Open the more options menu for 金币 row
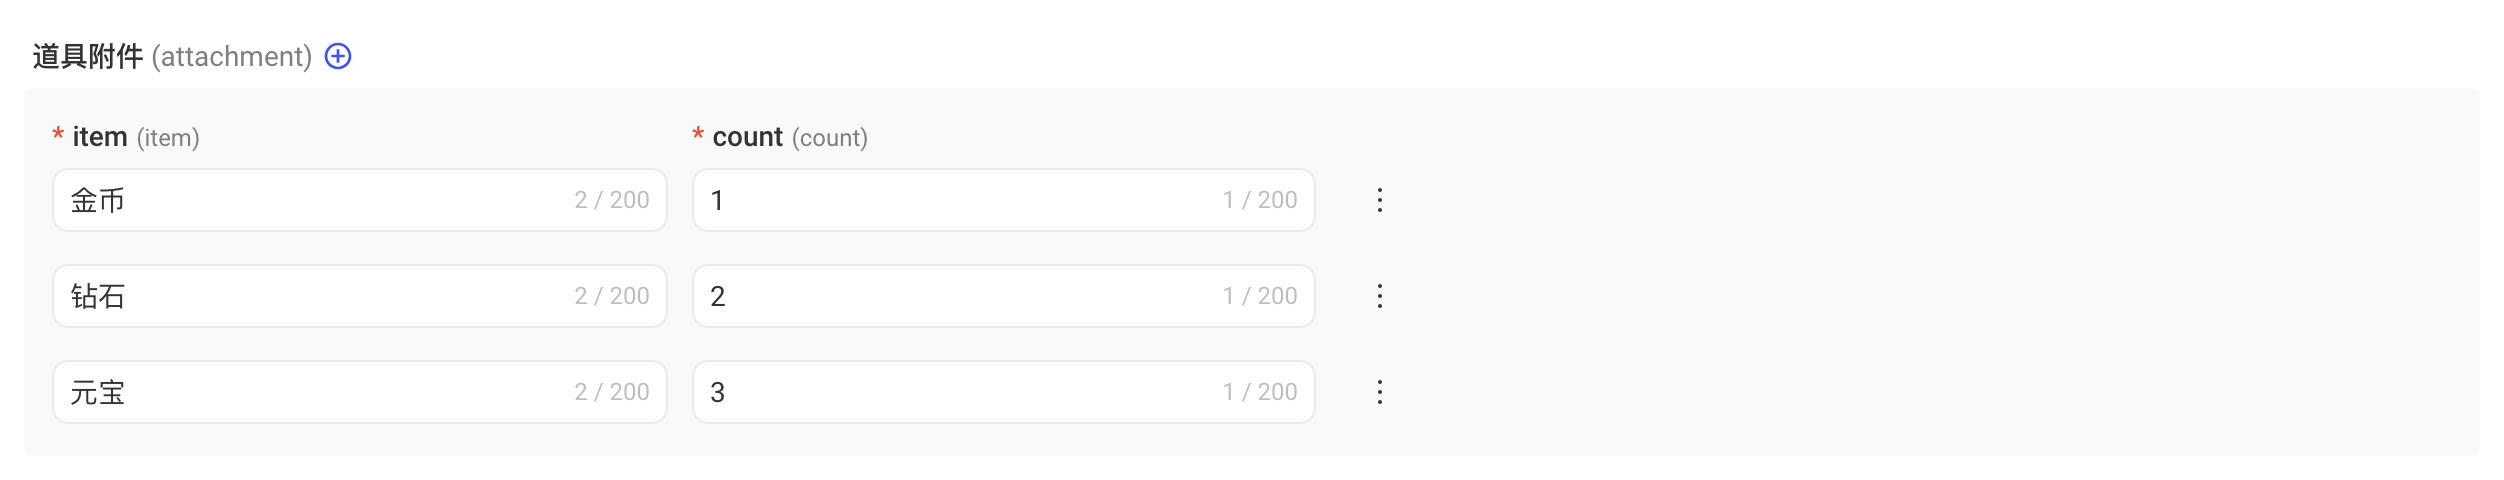The height and width of the screenshot is (480, 2504). pos(1379,200)
